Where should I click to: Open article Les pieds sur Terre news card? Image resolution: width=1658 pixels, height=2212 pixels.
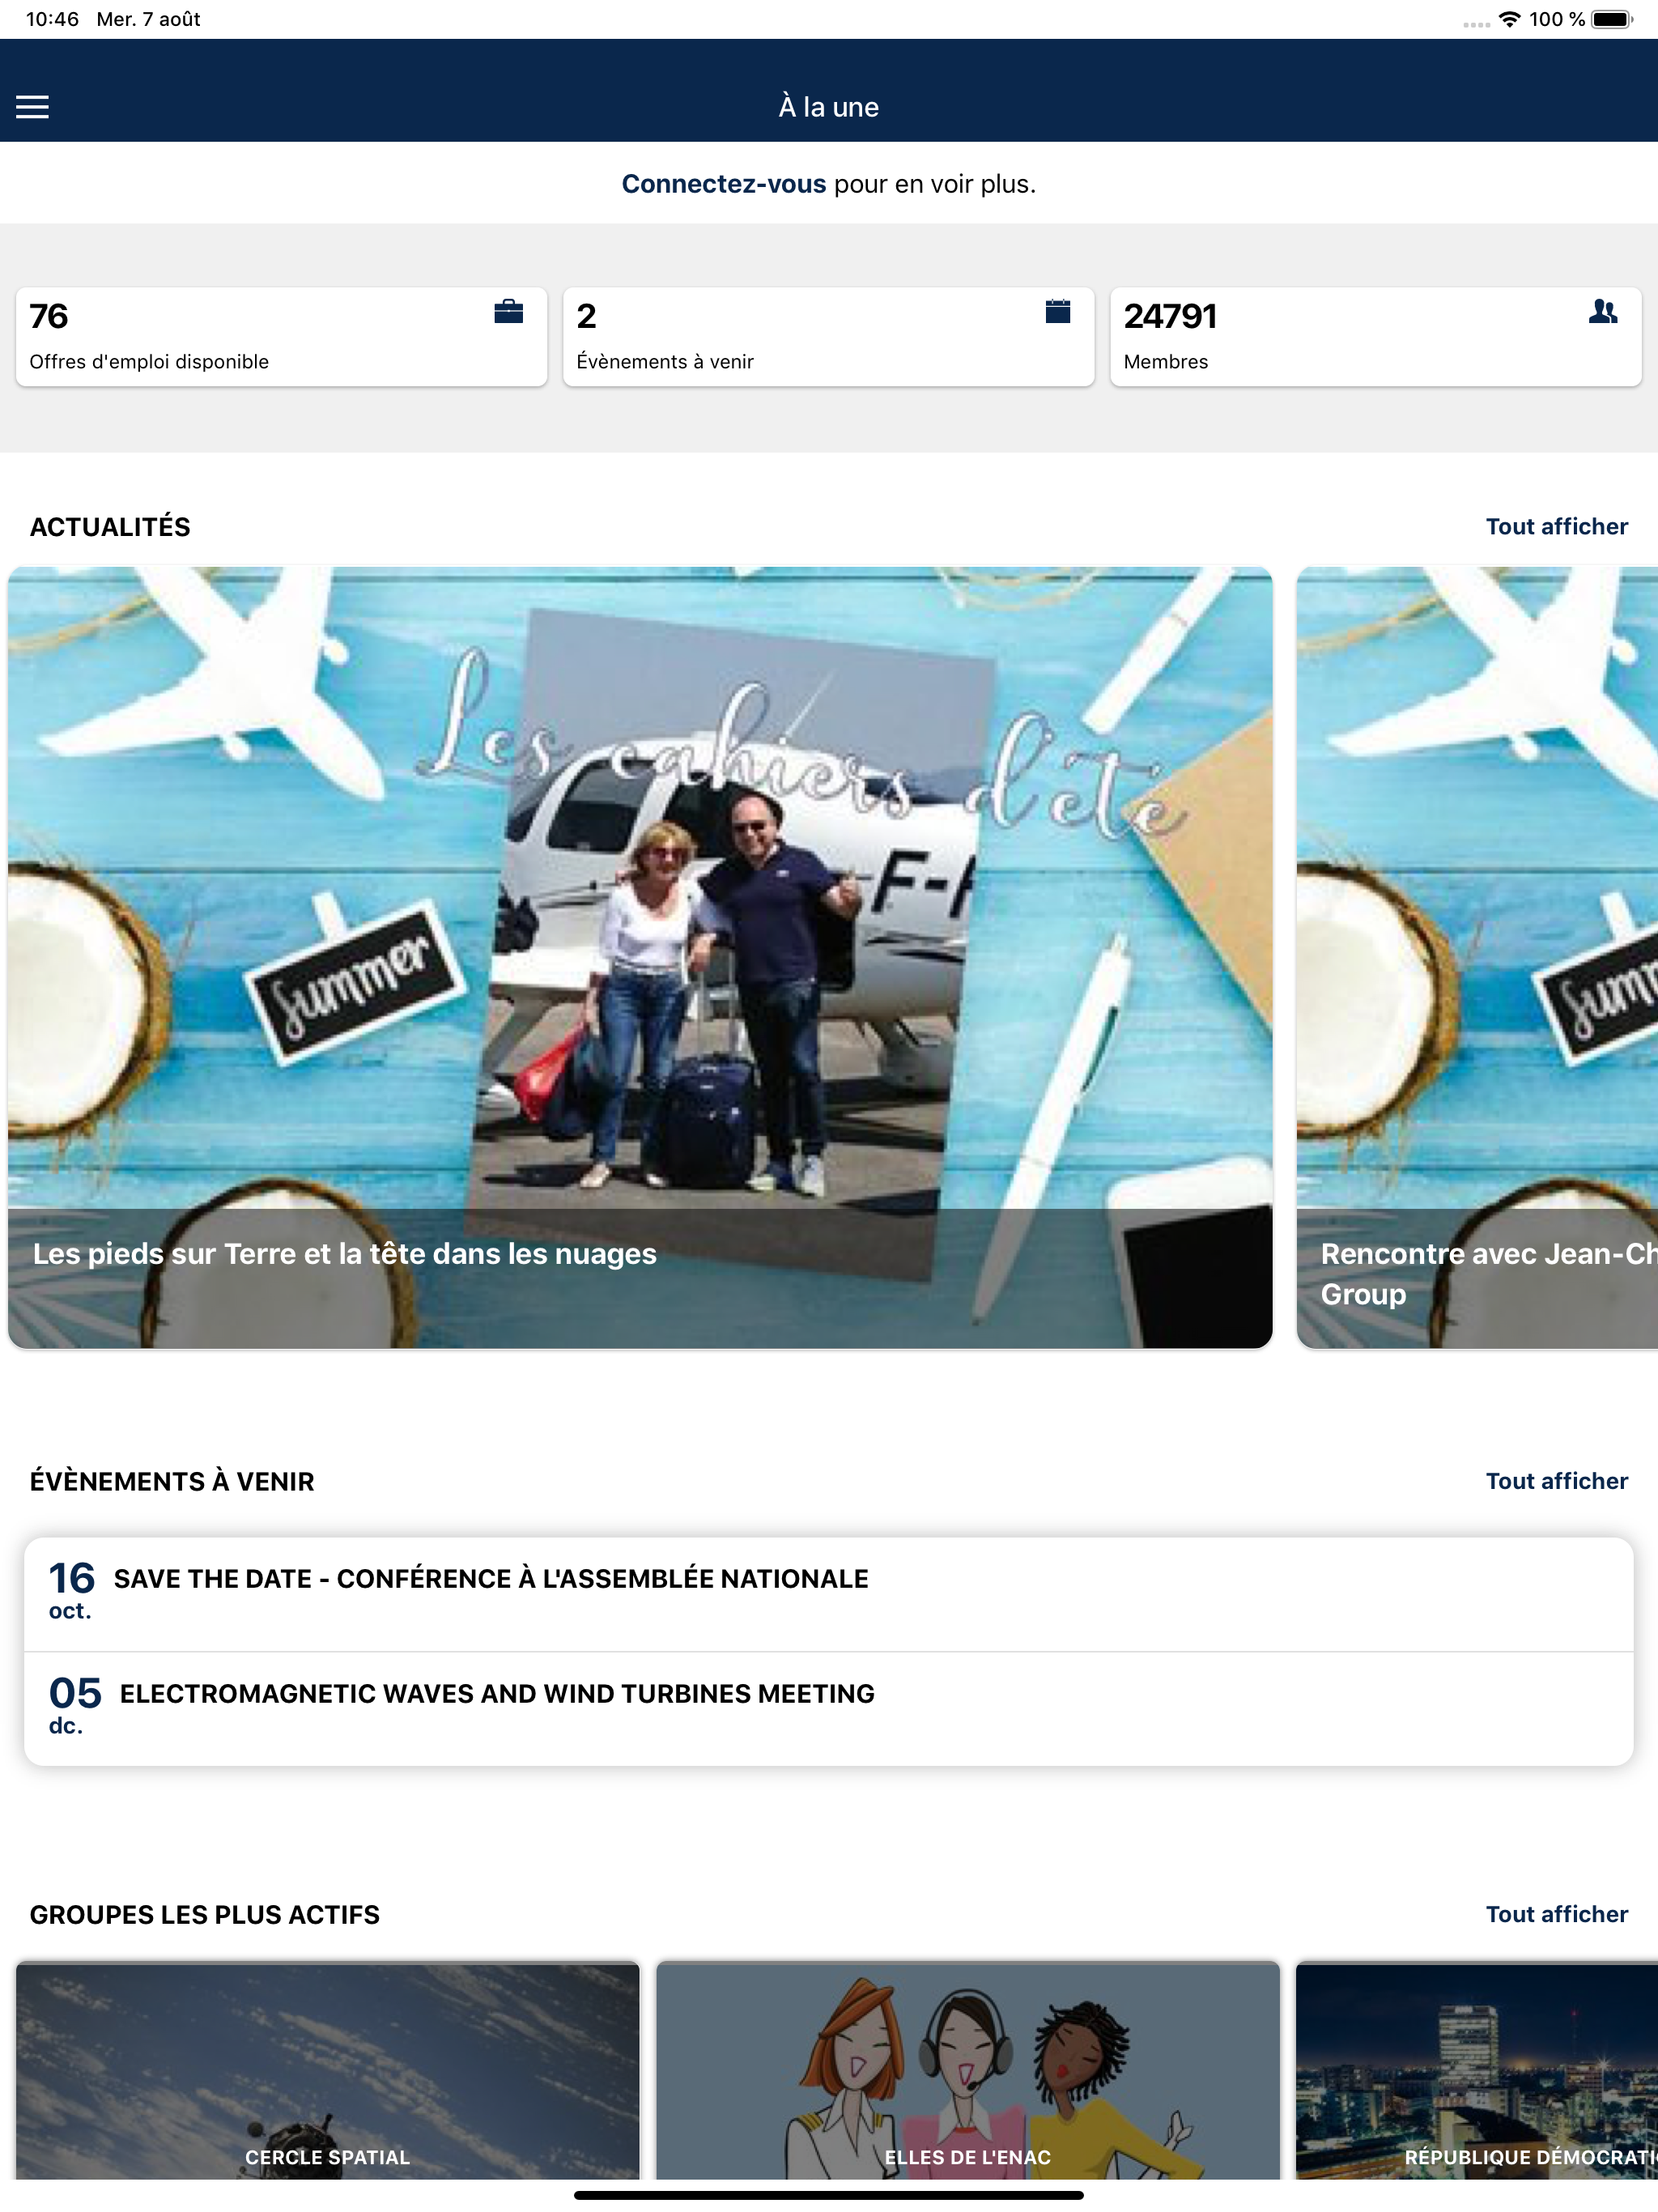640,958
